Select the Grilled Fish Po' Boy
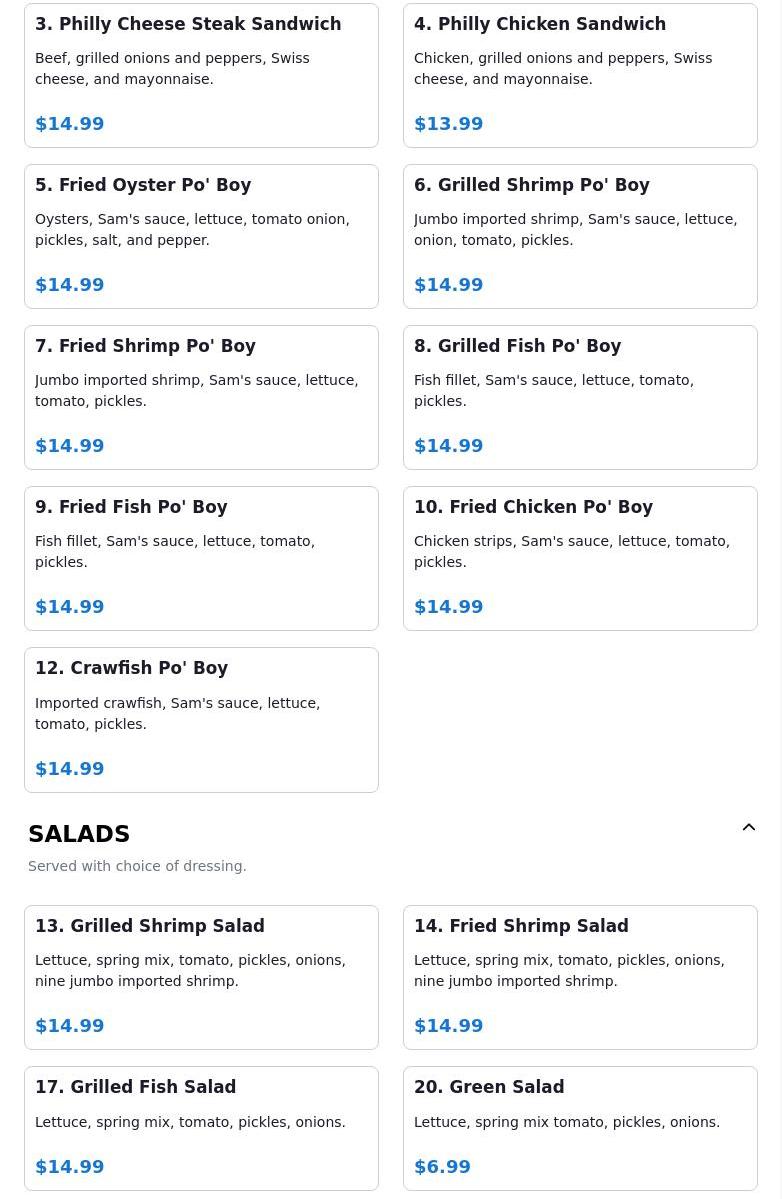 coord(580,398)
